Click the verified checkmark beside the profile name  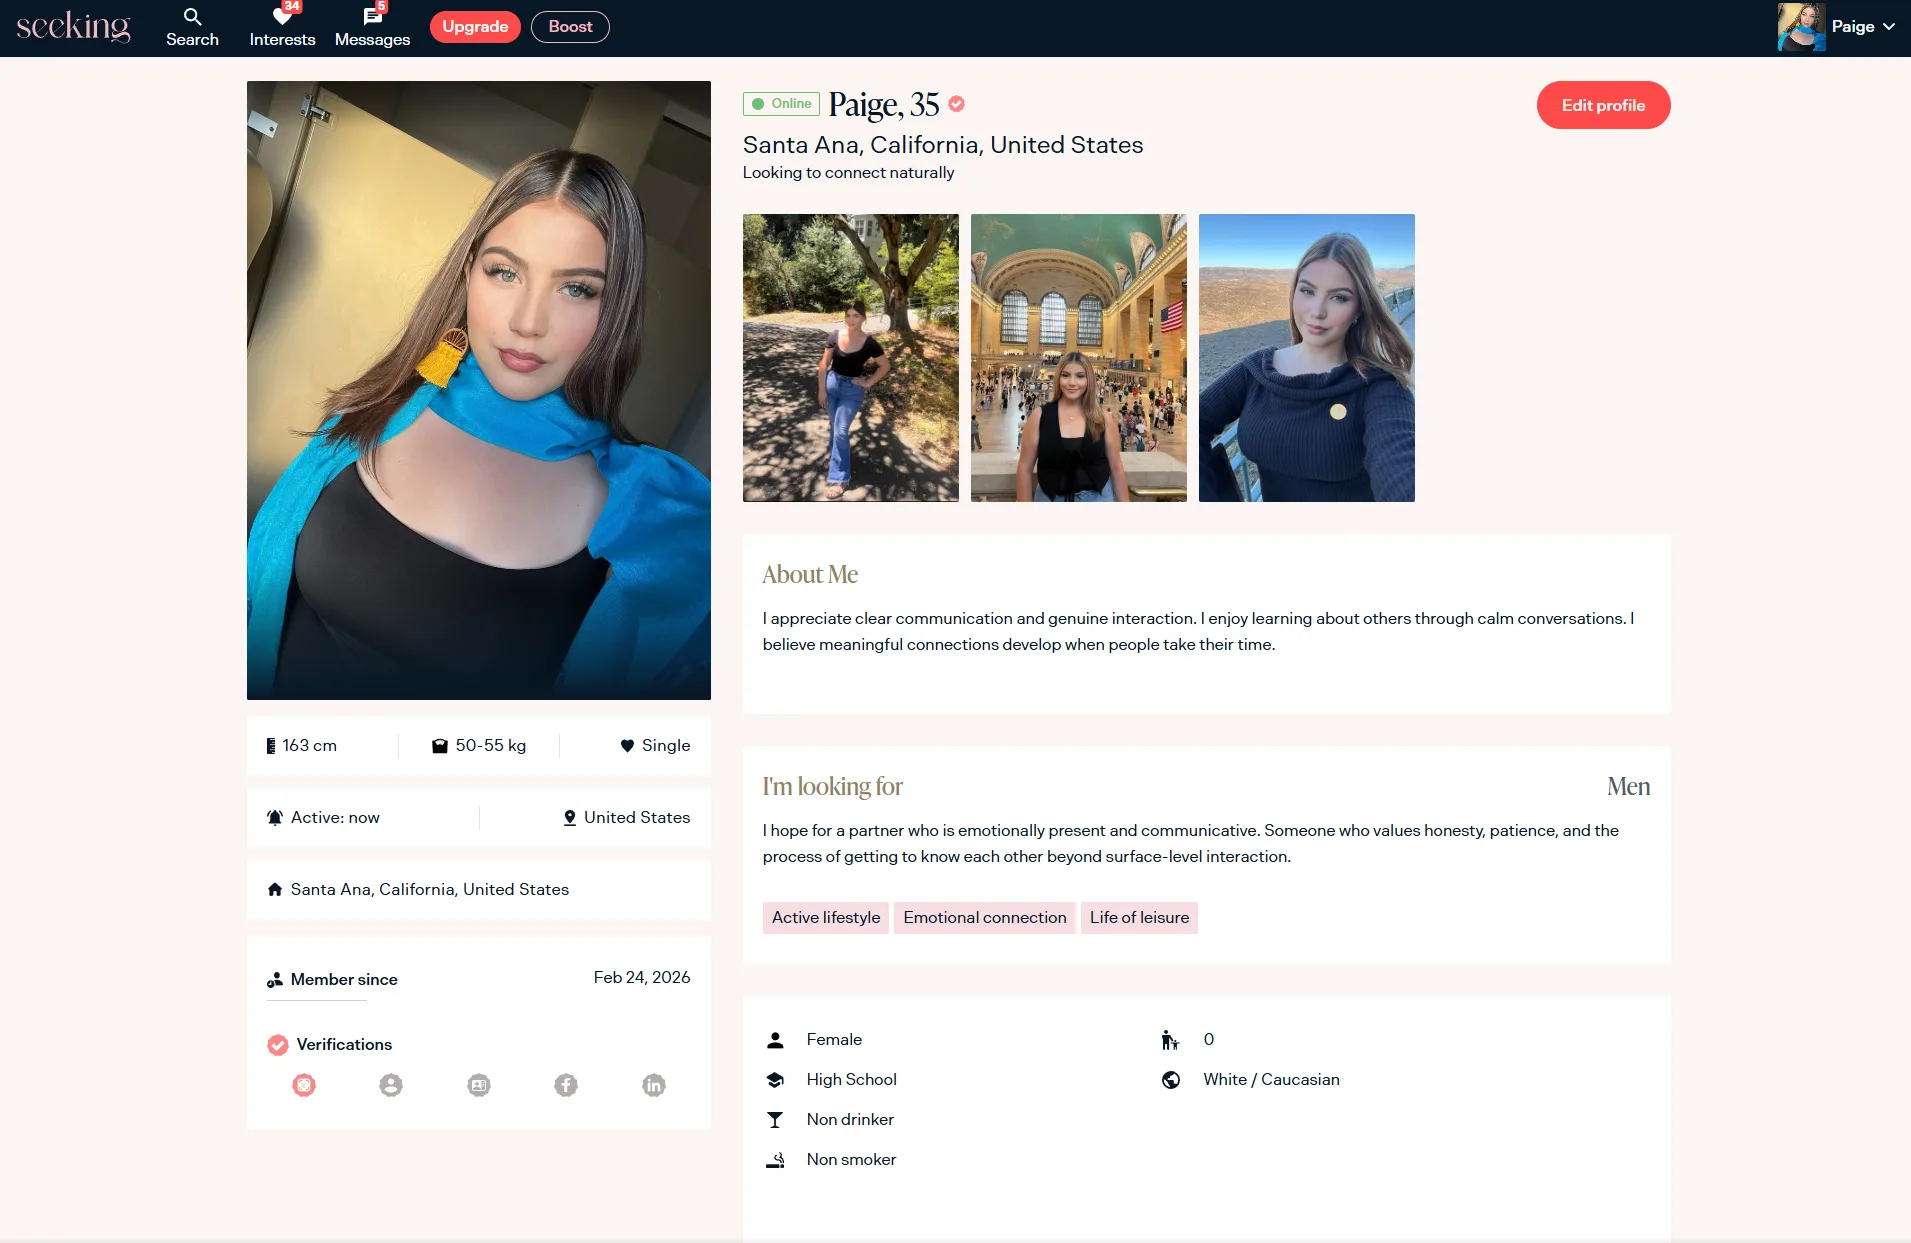[957, 103]
